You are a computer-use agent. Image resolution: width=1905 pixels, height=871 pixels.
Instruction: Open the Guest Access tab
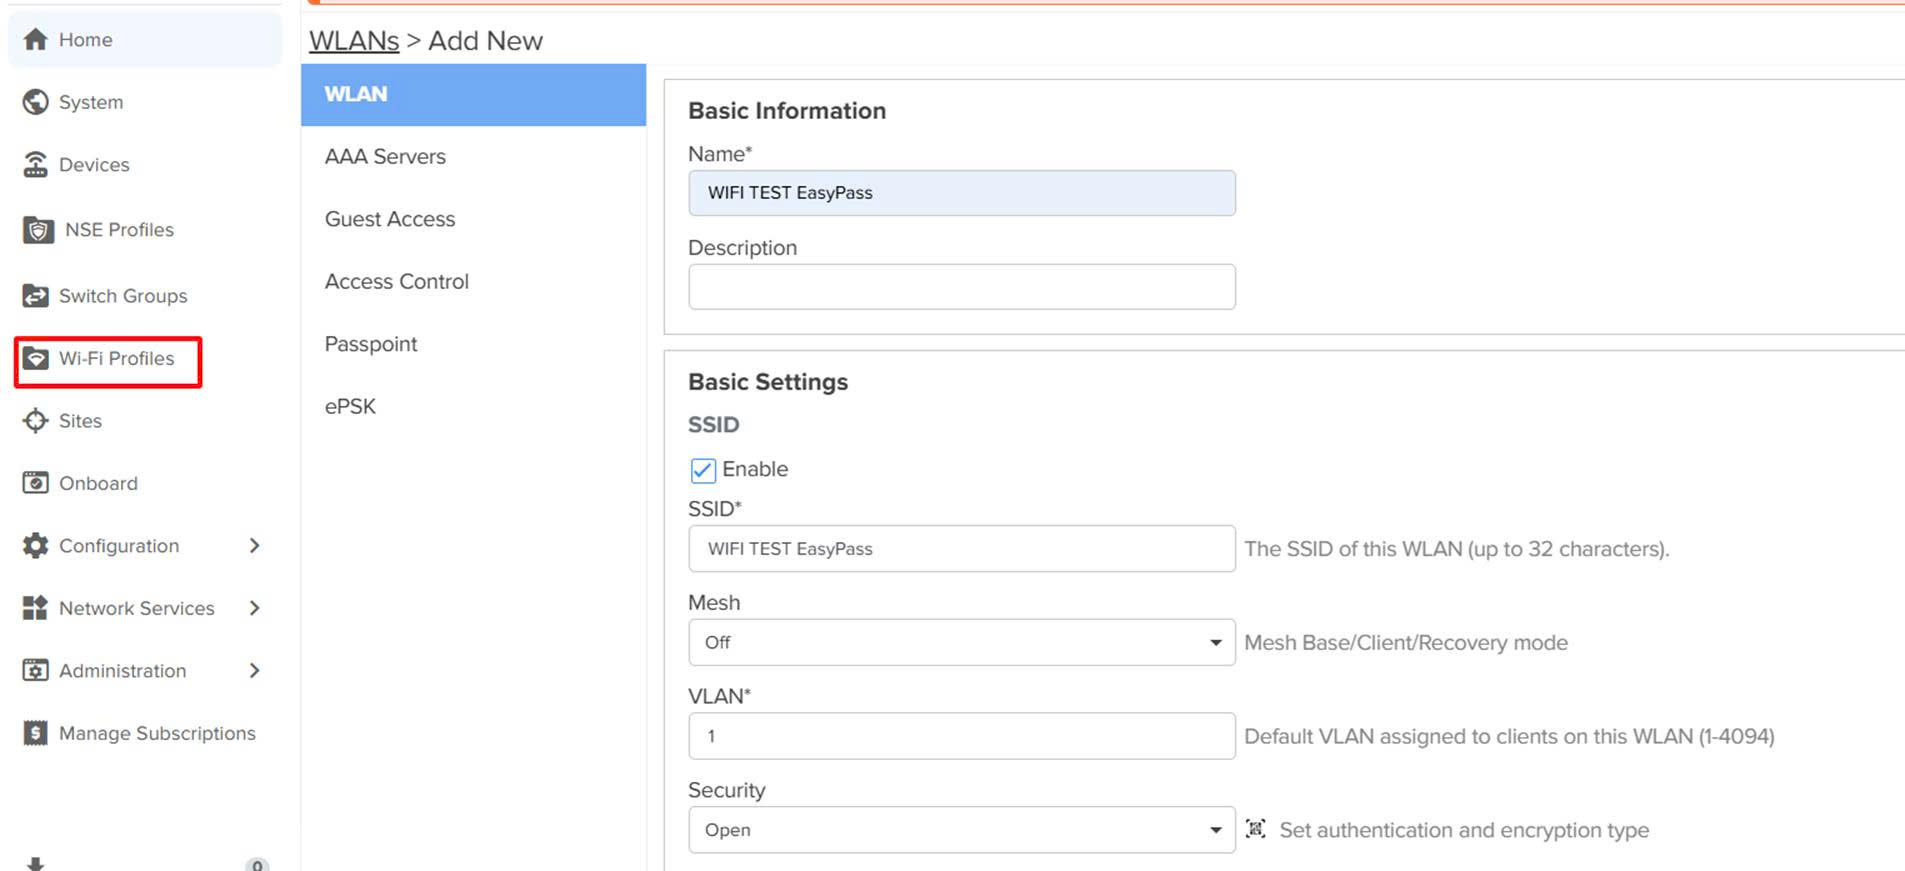(x=390, y=219)
